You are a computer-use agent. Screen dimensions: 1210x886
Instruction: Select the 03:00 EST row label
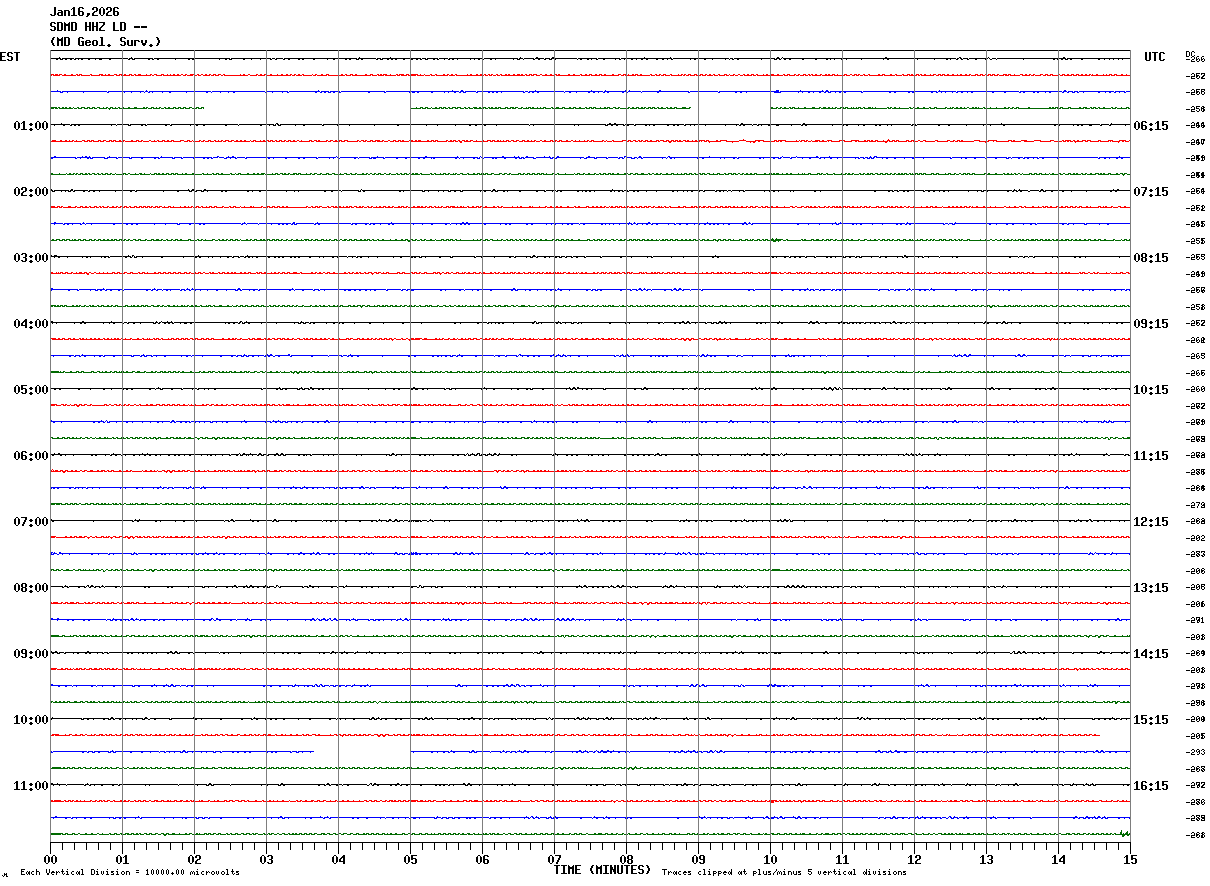click(31, 258)
